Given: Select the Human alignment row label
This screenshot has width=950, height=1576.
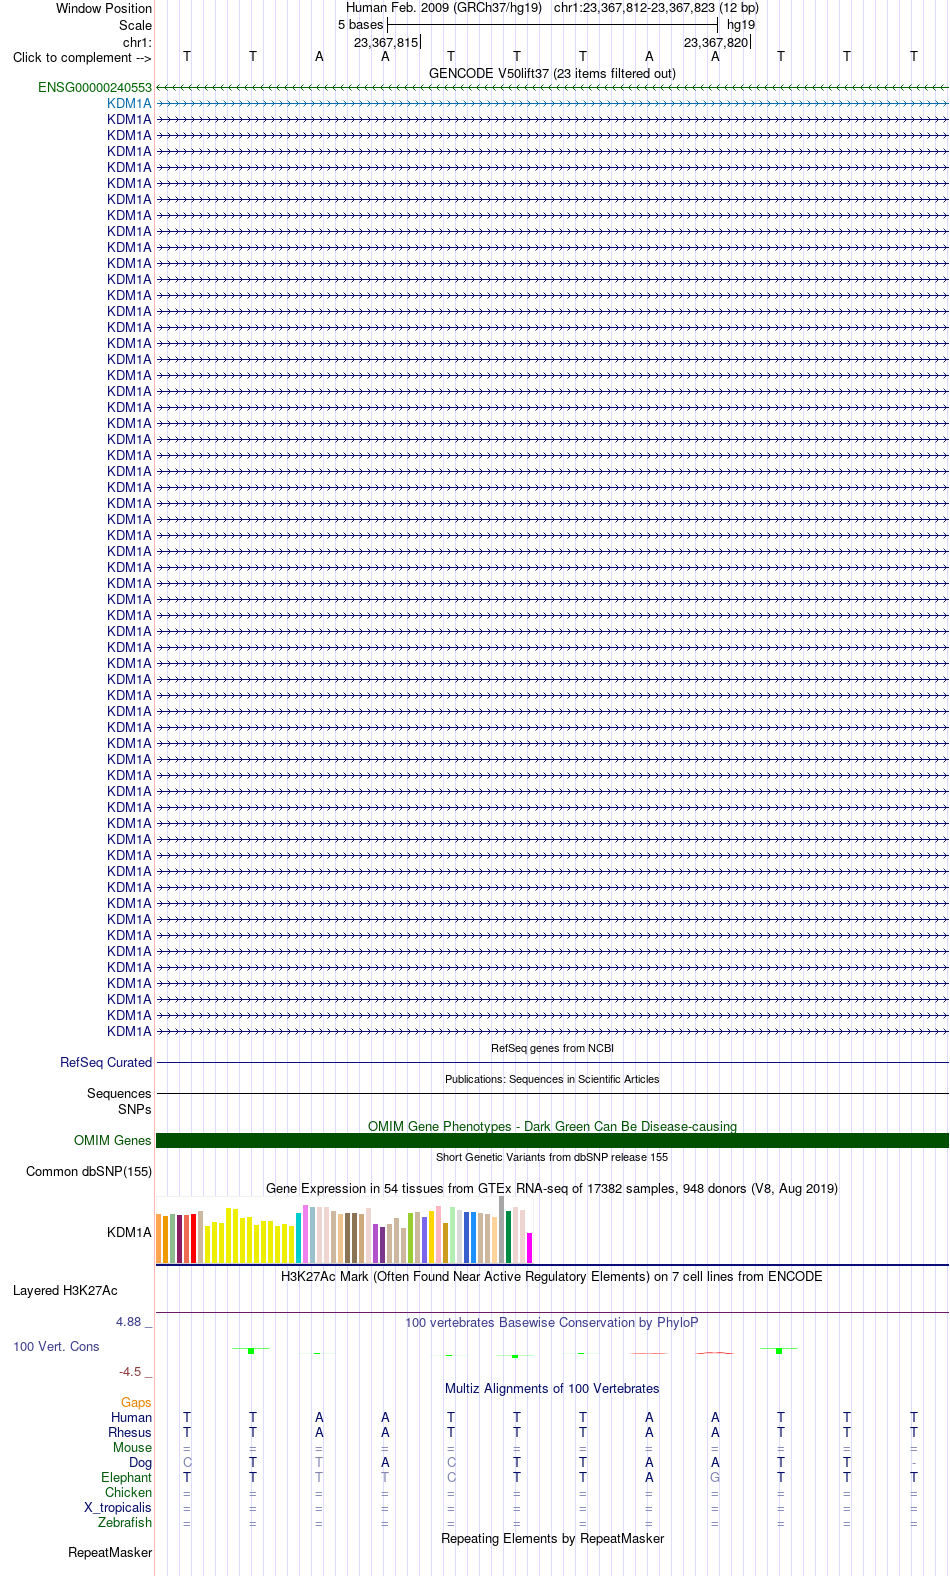Looking at the screenshot, I should pyautogui.click(x=131, y=1418).
